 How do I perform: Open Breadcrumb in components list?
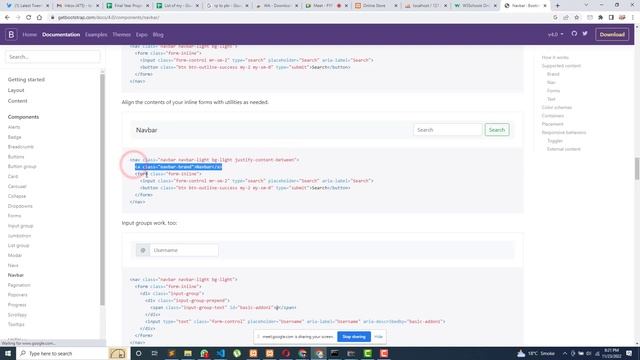20,147
